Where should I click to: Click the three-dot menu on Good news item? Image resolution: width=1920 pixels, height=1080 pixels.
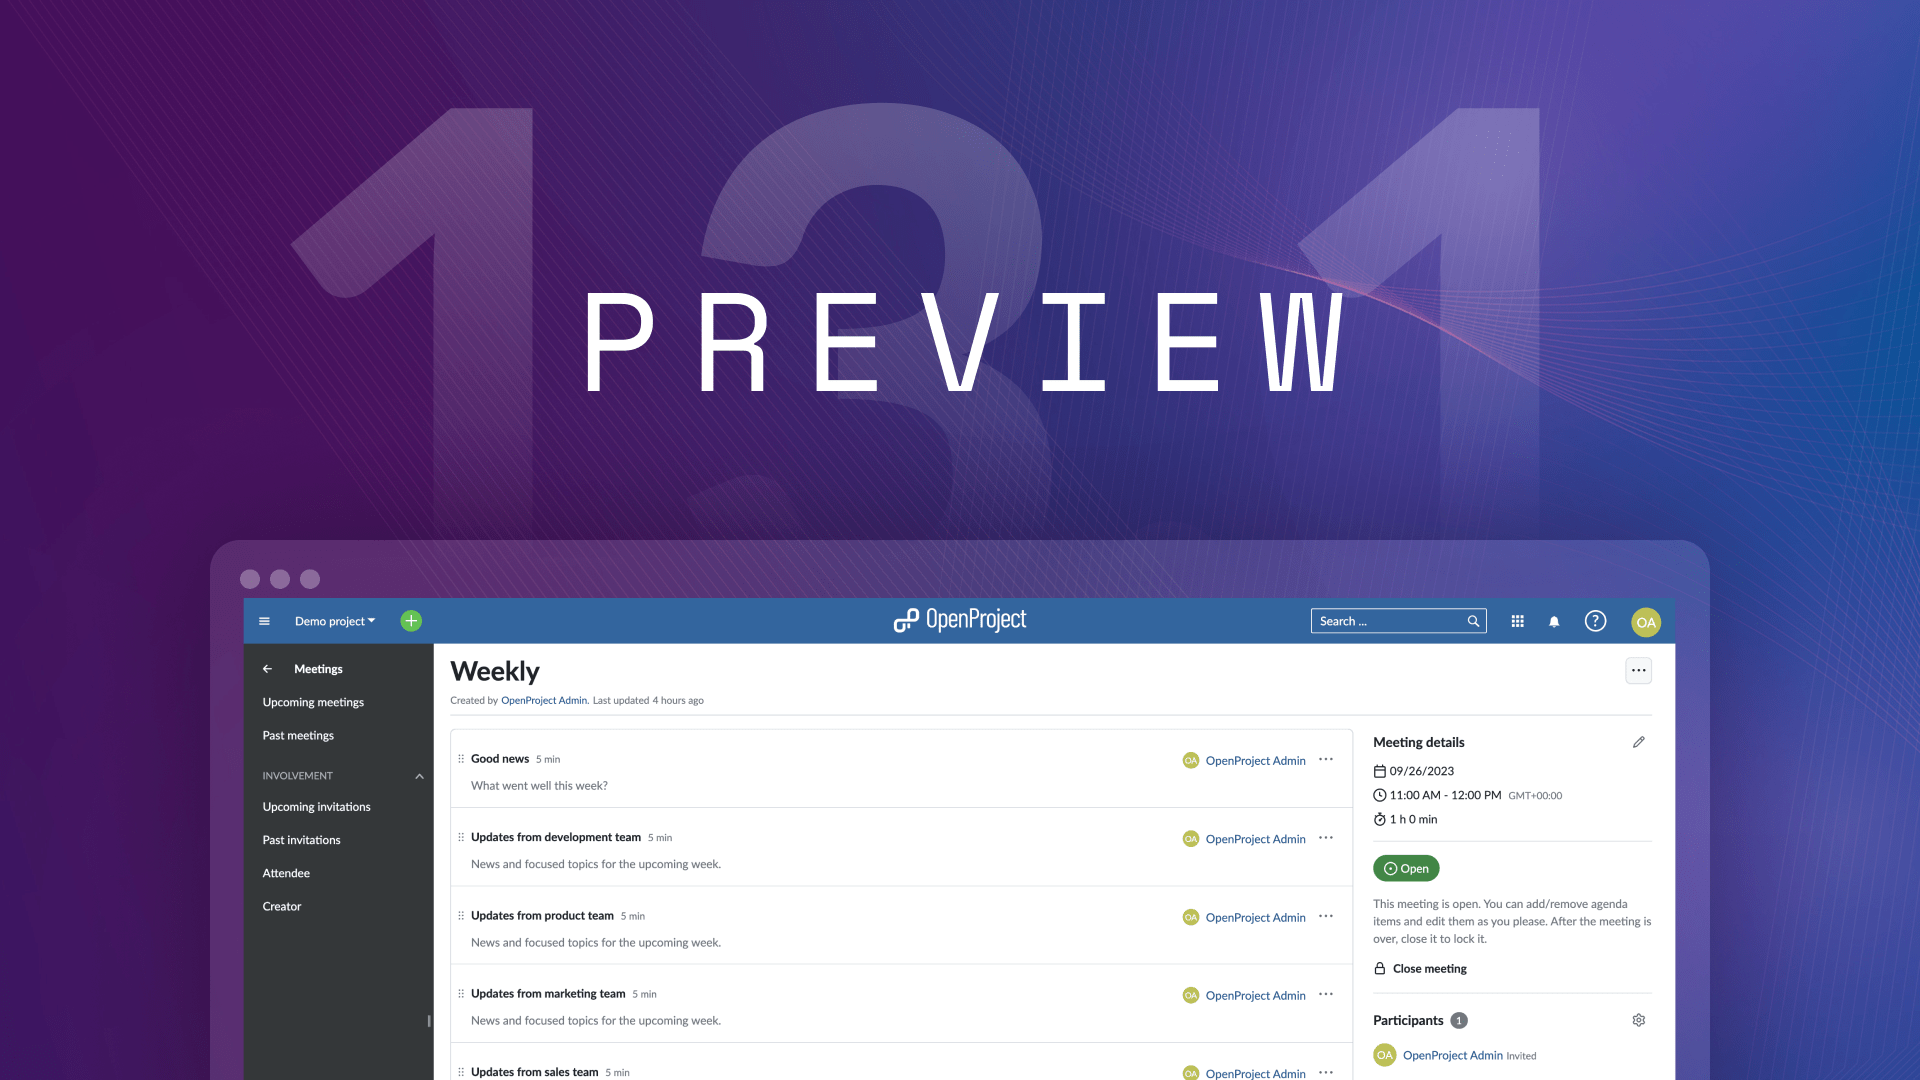click(1328, 758)
